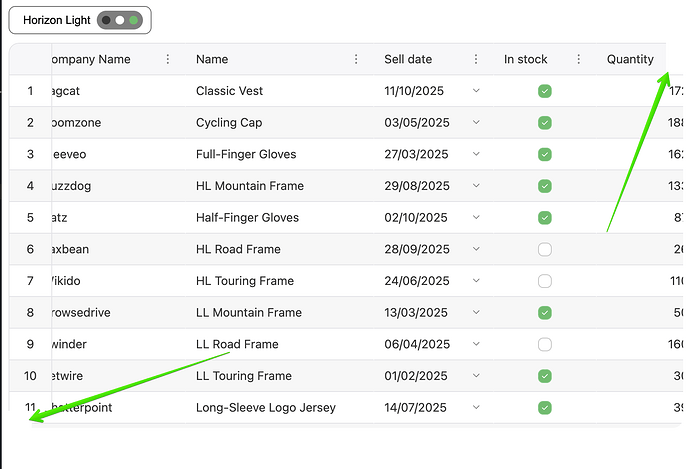Click the HL Mountain Frame cell

coord(279,186)
